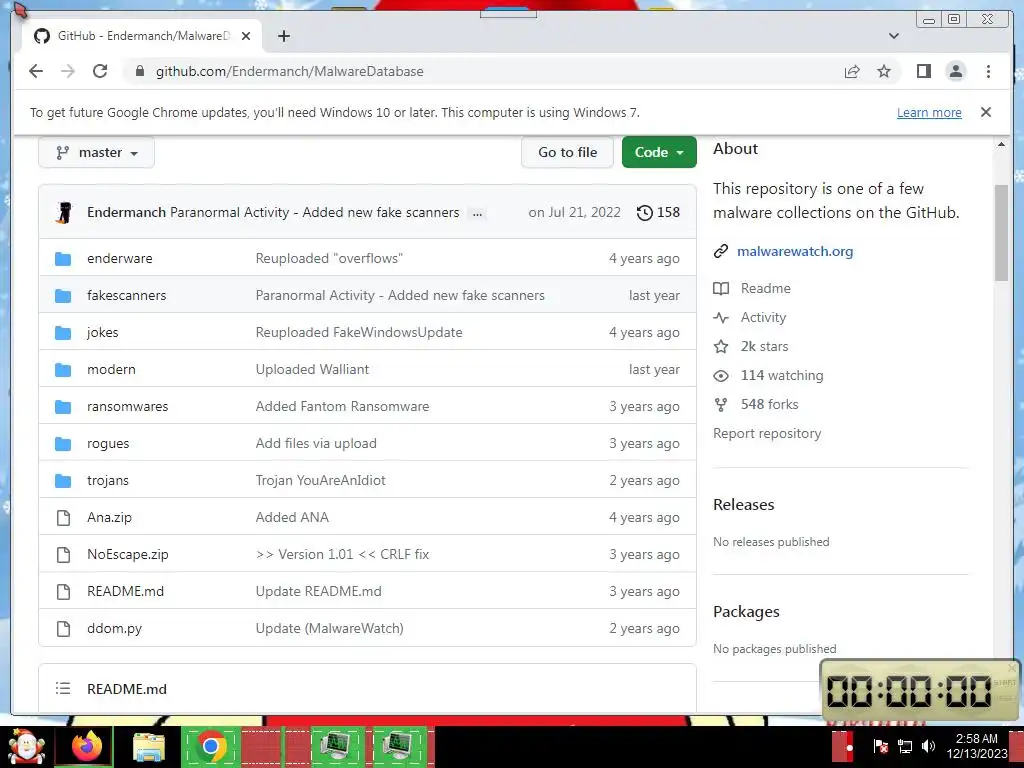Open the ddom.py file
This screenshot has width=1024, height=768.
coord(114,628)
